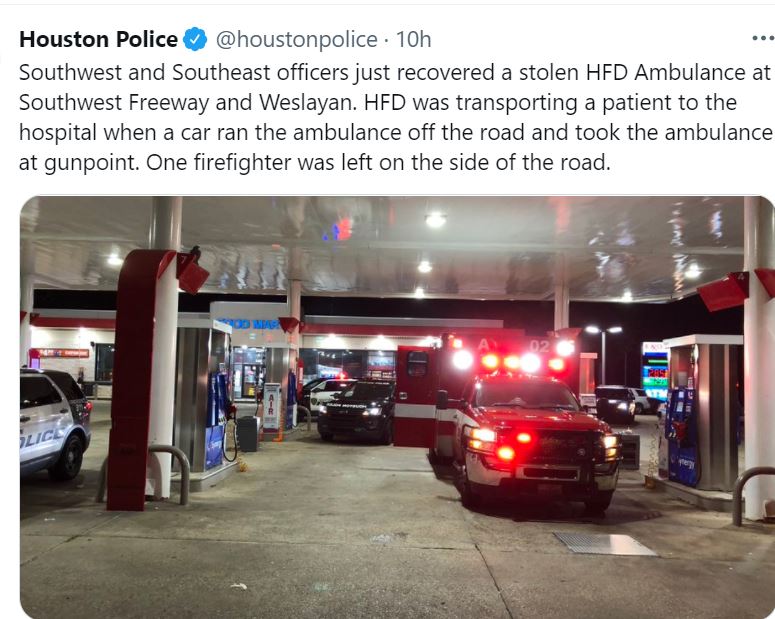Screen dimensions: 775x619
Task: Click the storm drain grate on pavement
Action: click(x=604, y=544)
